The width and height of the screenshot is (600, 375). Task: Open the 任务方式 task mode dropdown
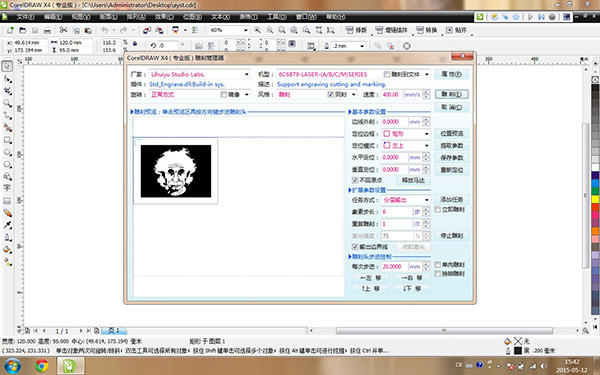point(427,200)
